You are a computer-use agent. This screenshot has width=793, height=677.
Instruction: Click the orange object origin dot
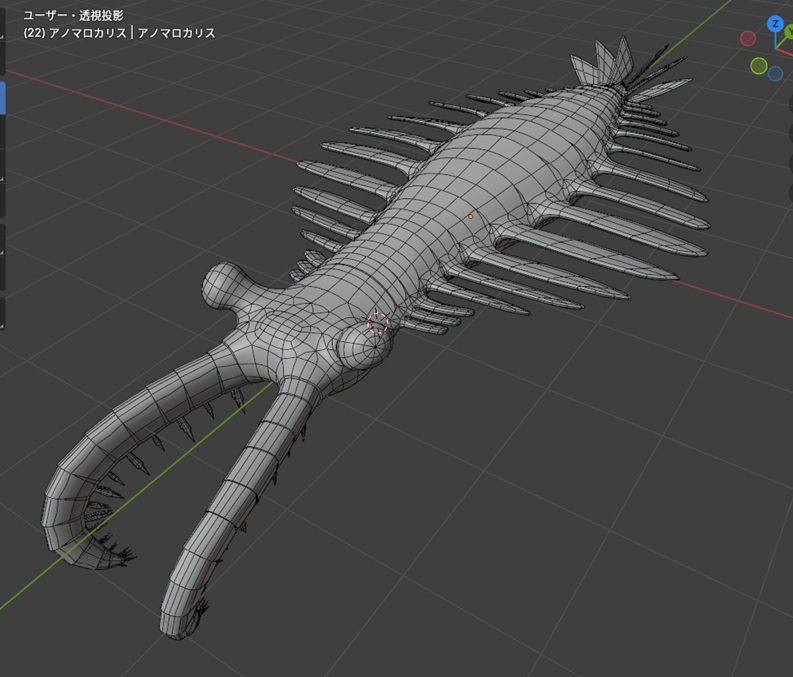click(471, 216)
